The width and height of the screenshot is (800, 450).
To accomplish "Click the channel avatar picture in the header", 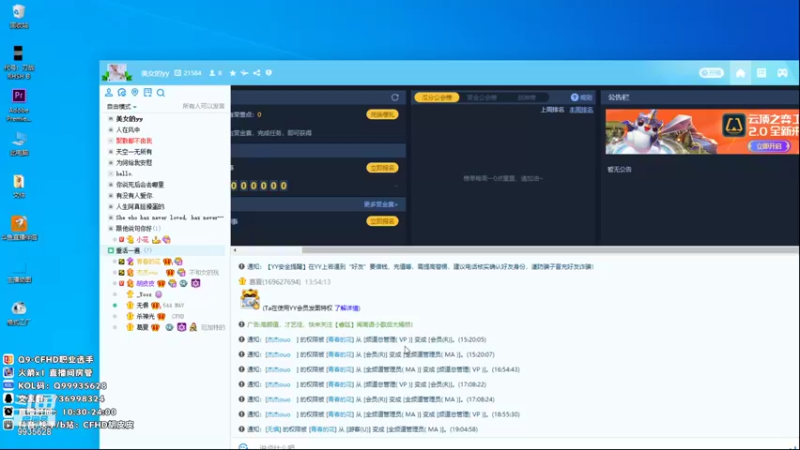I will pyautogui.click(x=117, y=73).
